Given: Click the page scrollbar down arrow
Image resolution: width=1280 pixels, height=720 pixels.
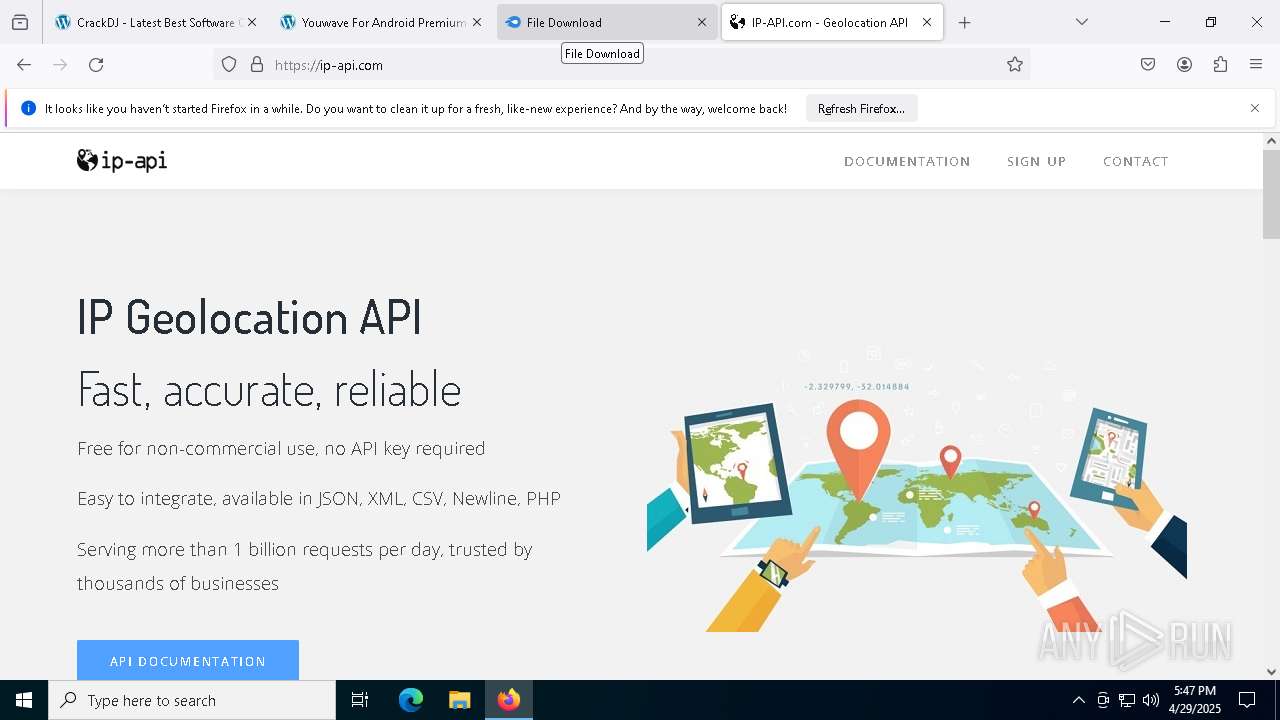Looking at the screenshot, I should (x=1271, y=672).
